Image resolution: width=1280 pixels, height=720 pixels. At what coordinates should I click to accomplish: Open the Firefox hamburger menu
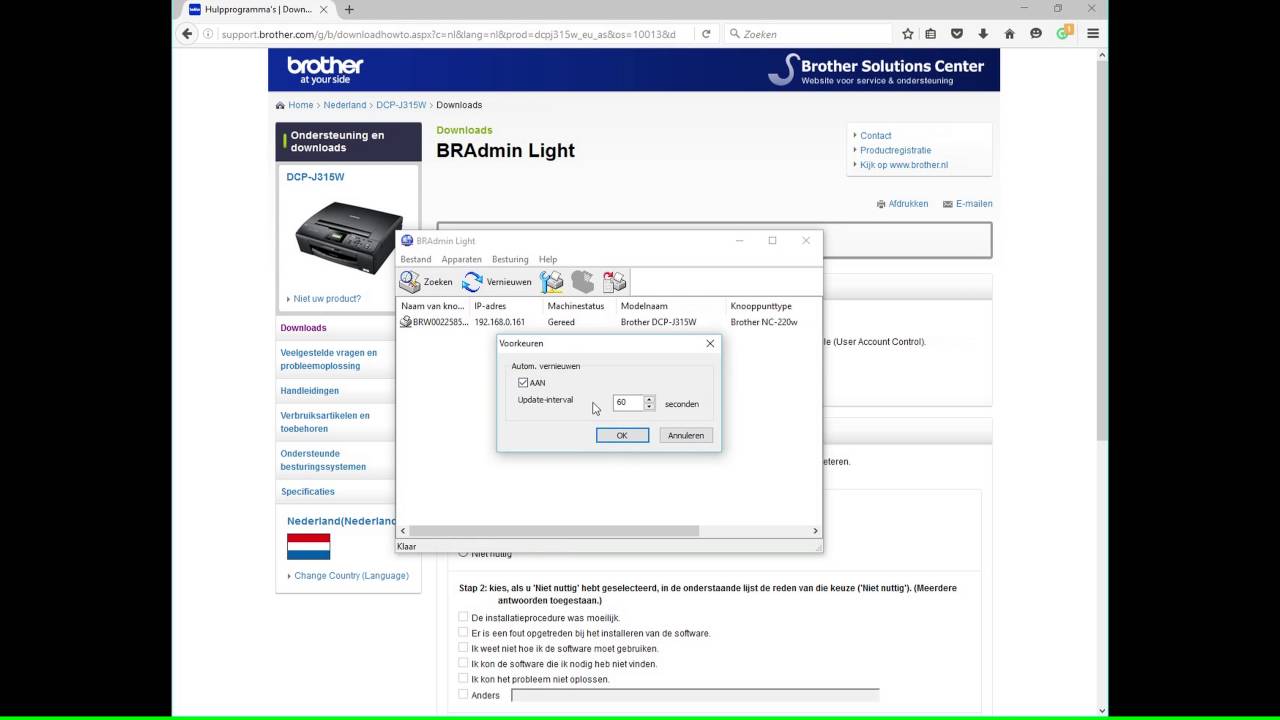[1093, 34]
